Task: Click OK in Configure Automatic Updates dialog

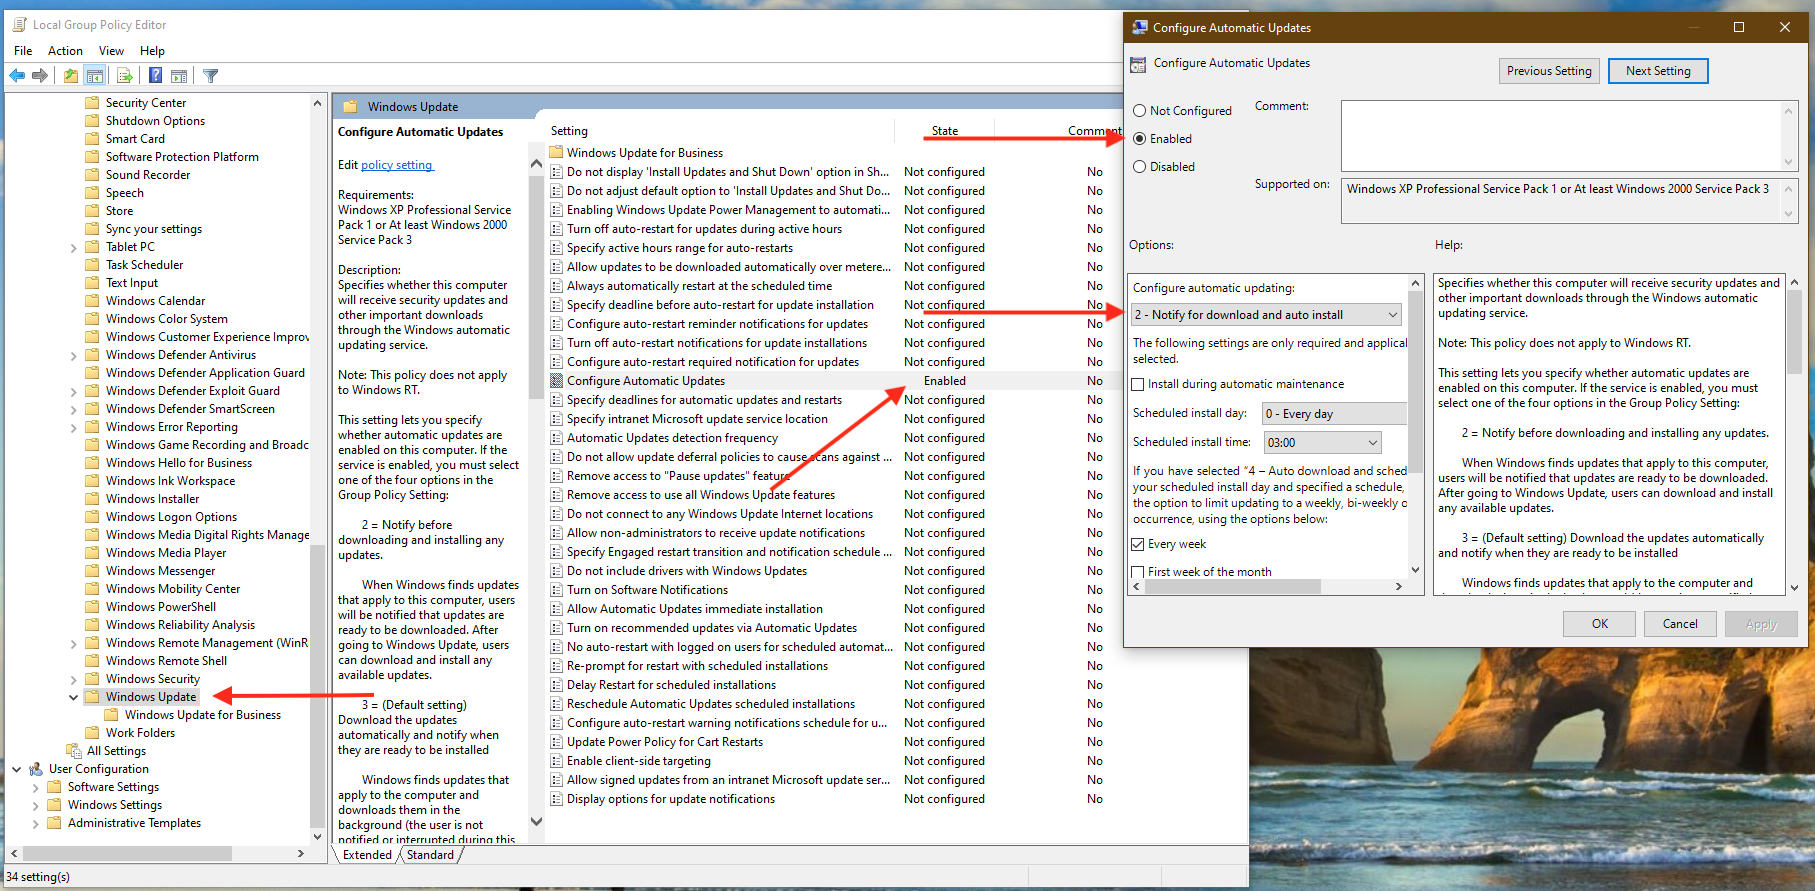Action: tap(1600, 624)
